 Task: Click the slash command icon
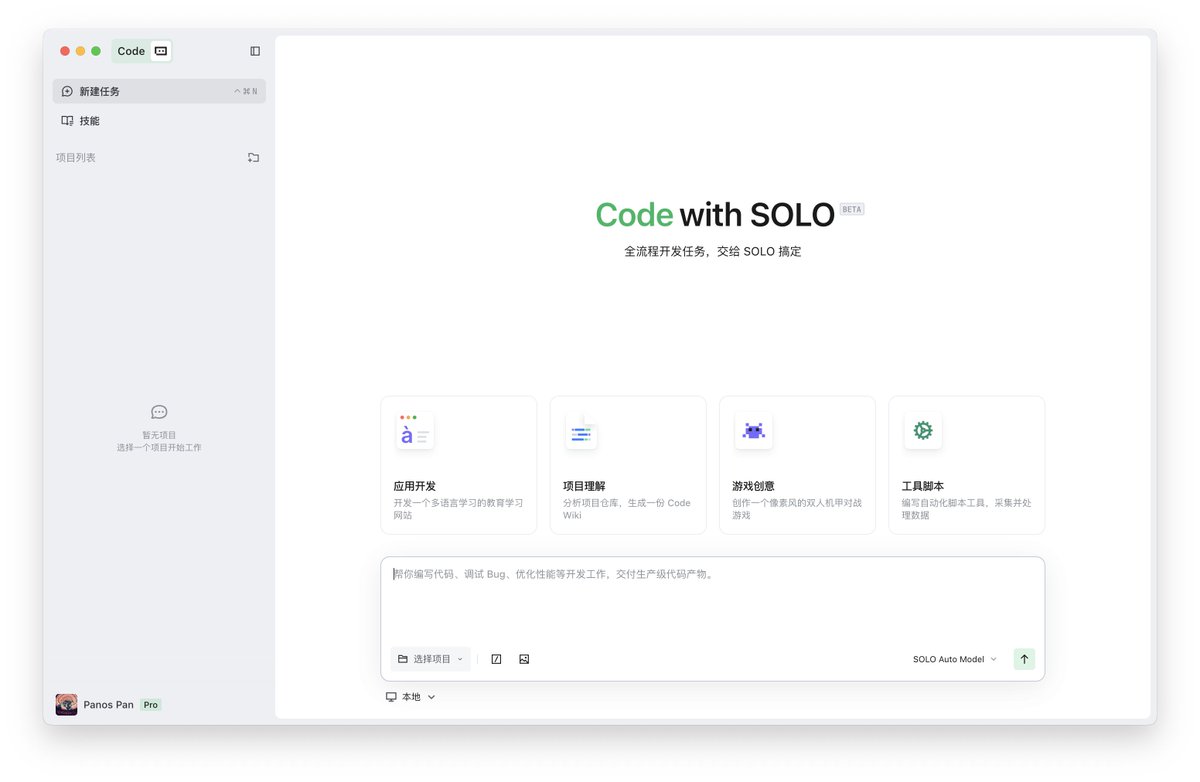(496, 659)
